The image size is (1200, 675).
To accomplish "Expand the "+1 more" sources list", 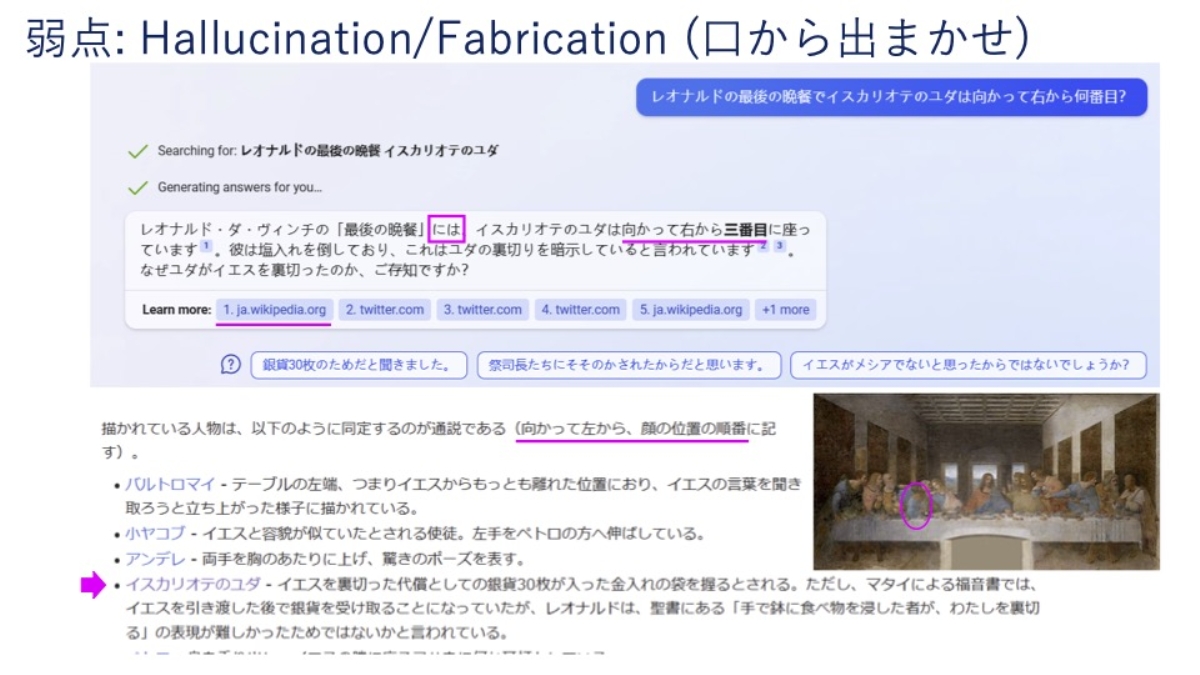I will click(786, 311).
